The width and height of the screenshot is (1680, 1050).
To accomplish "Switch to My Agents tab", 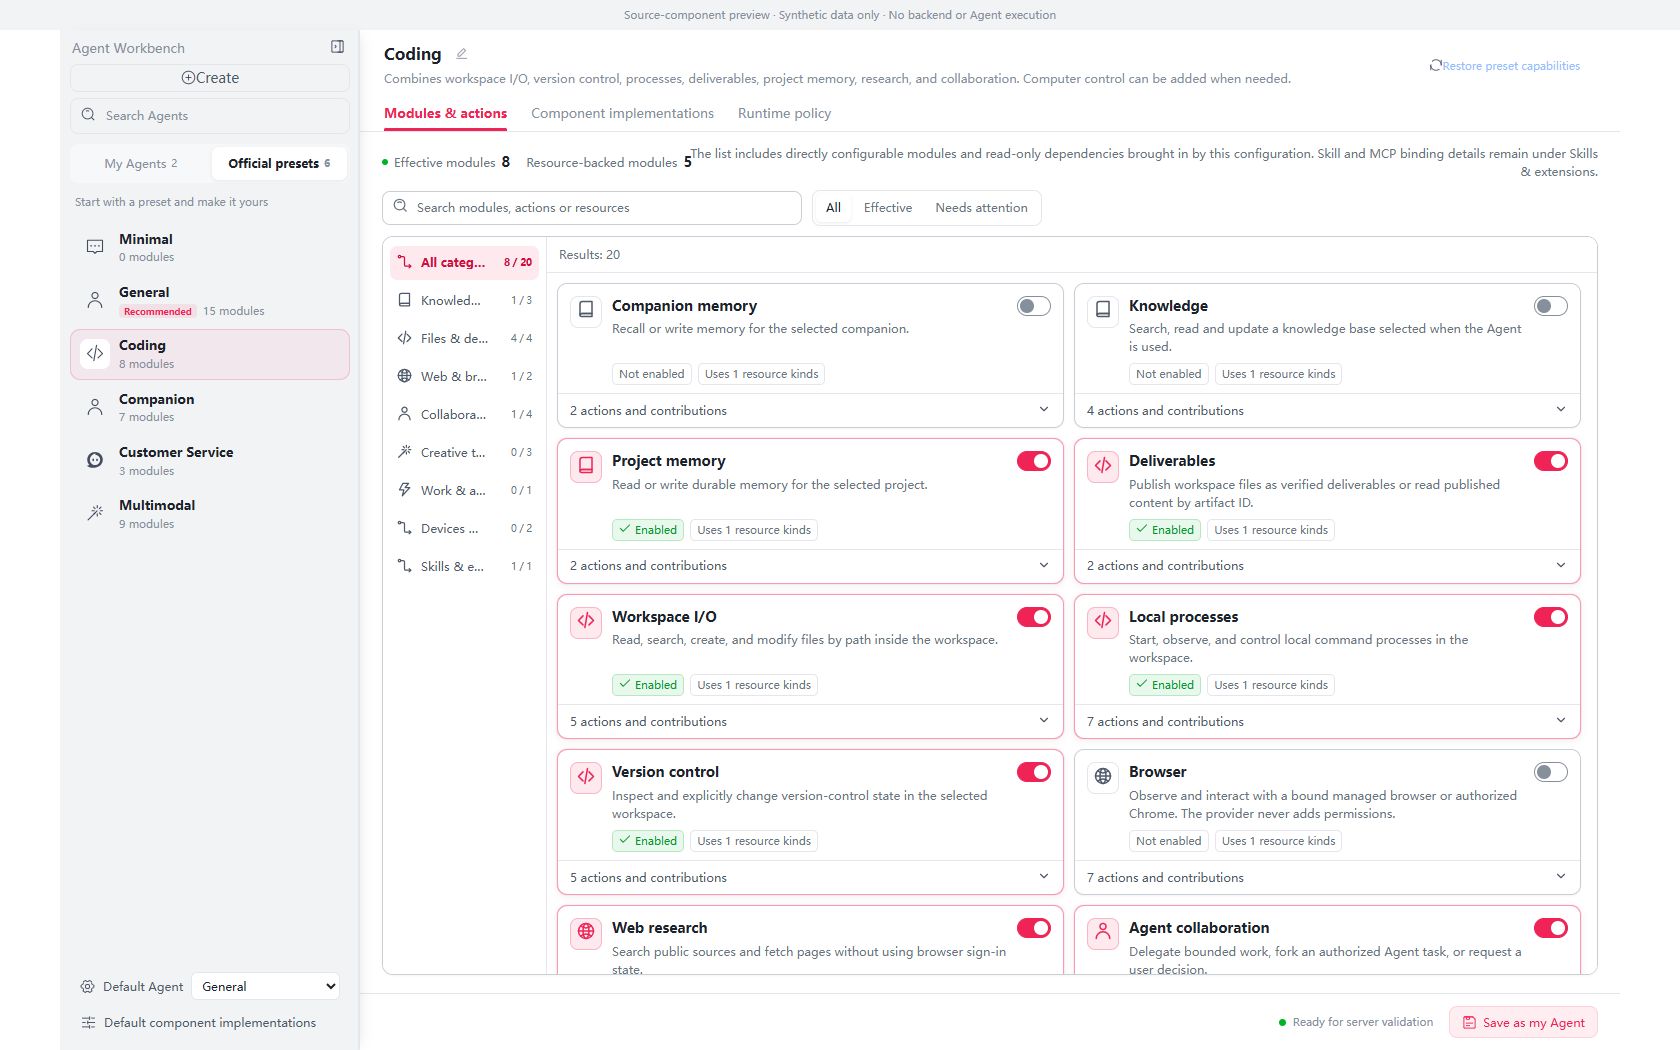I will [141, 163].
